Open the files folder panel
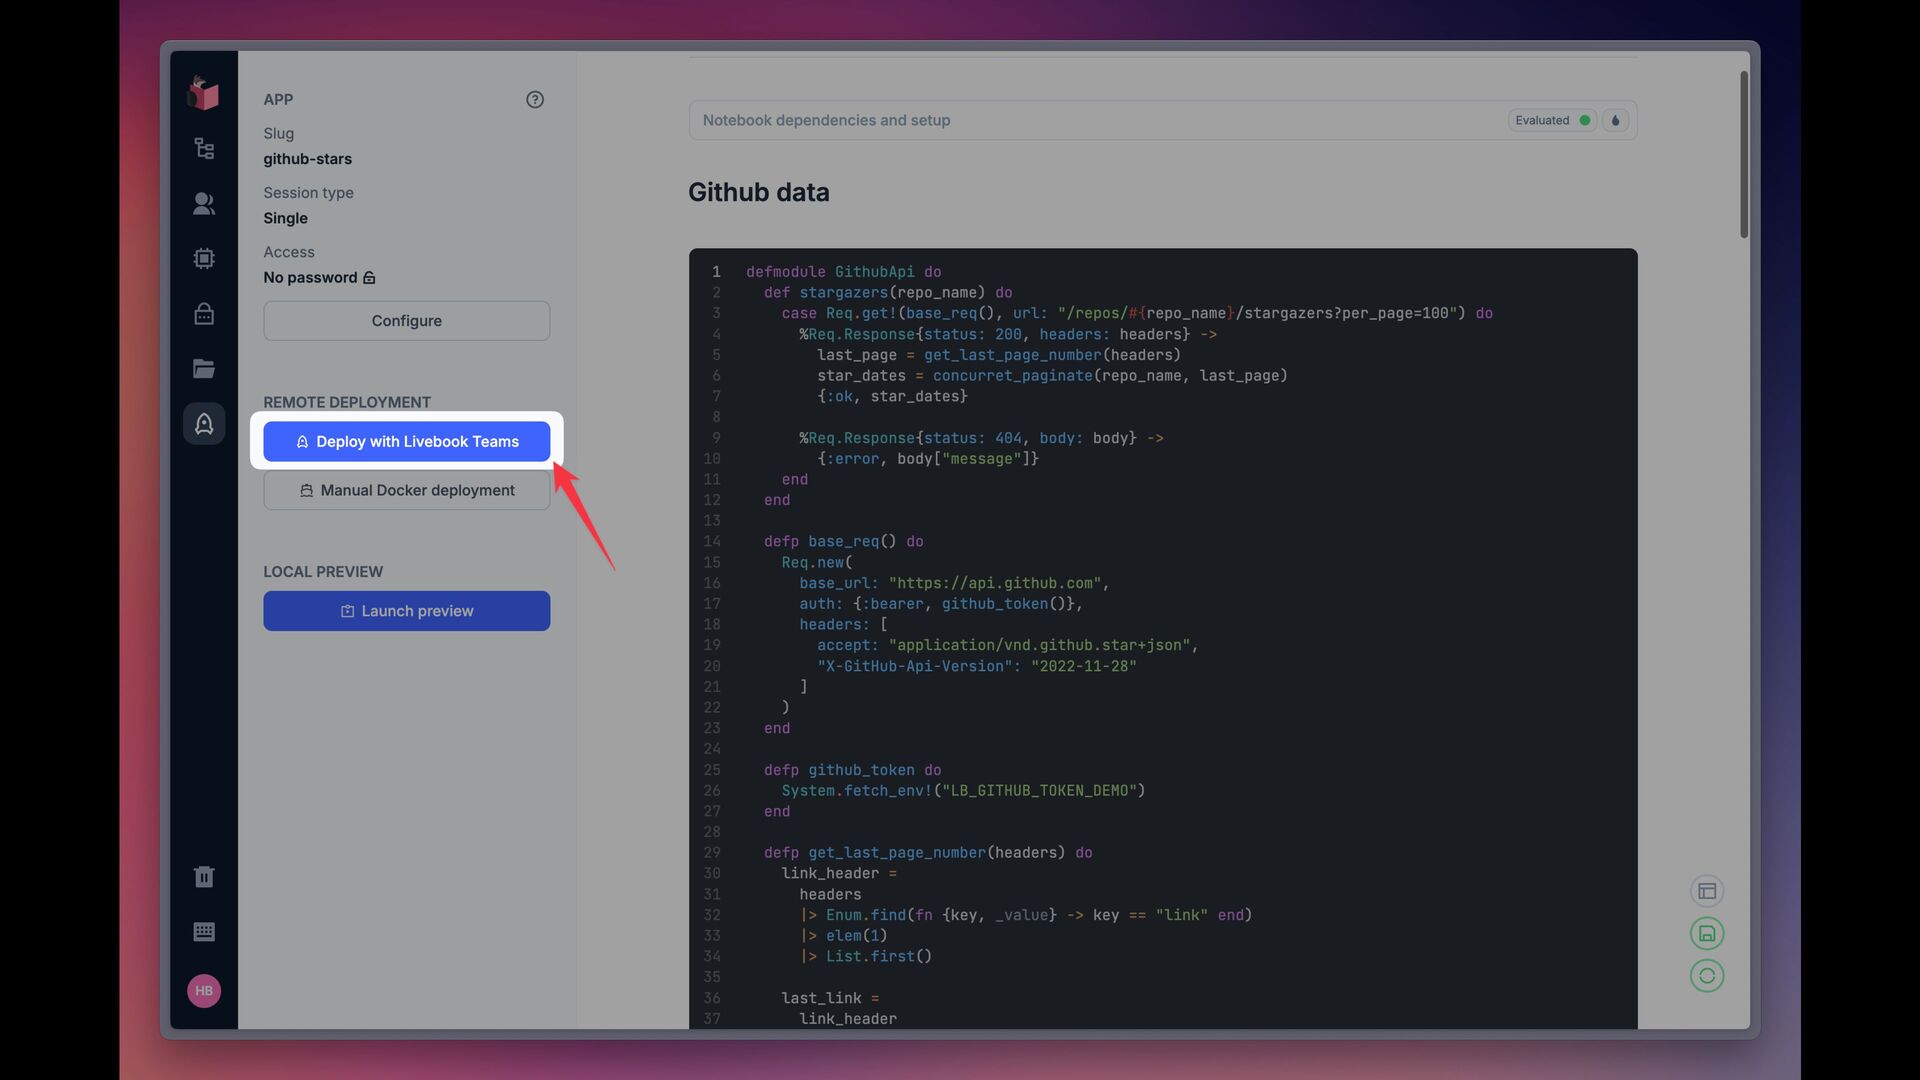Image resolution: width=1920 pixels, height=1080 pixels. click(x=204, y=369)
